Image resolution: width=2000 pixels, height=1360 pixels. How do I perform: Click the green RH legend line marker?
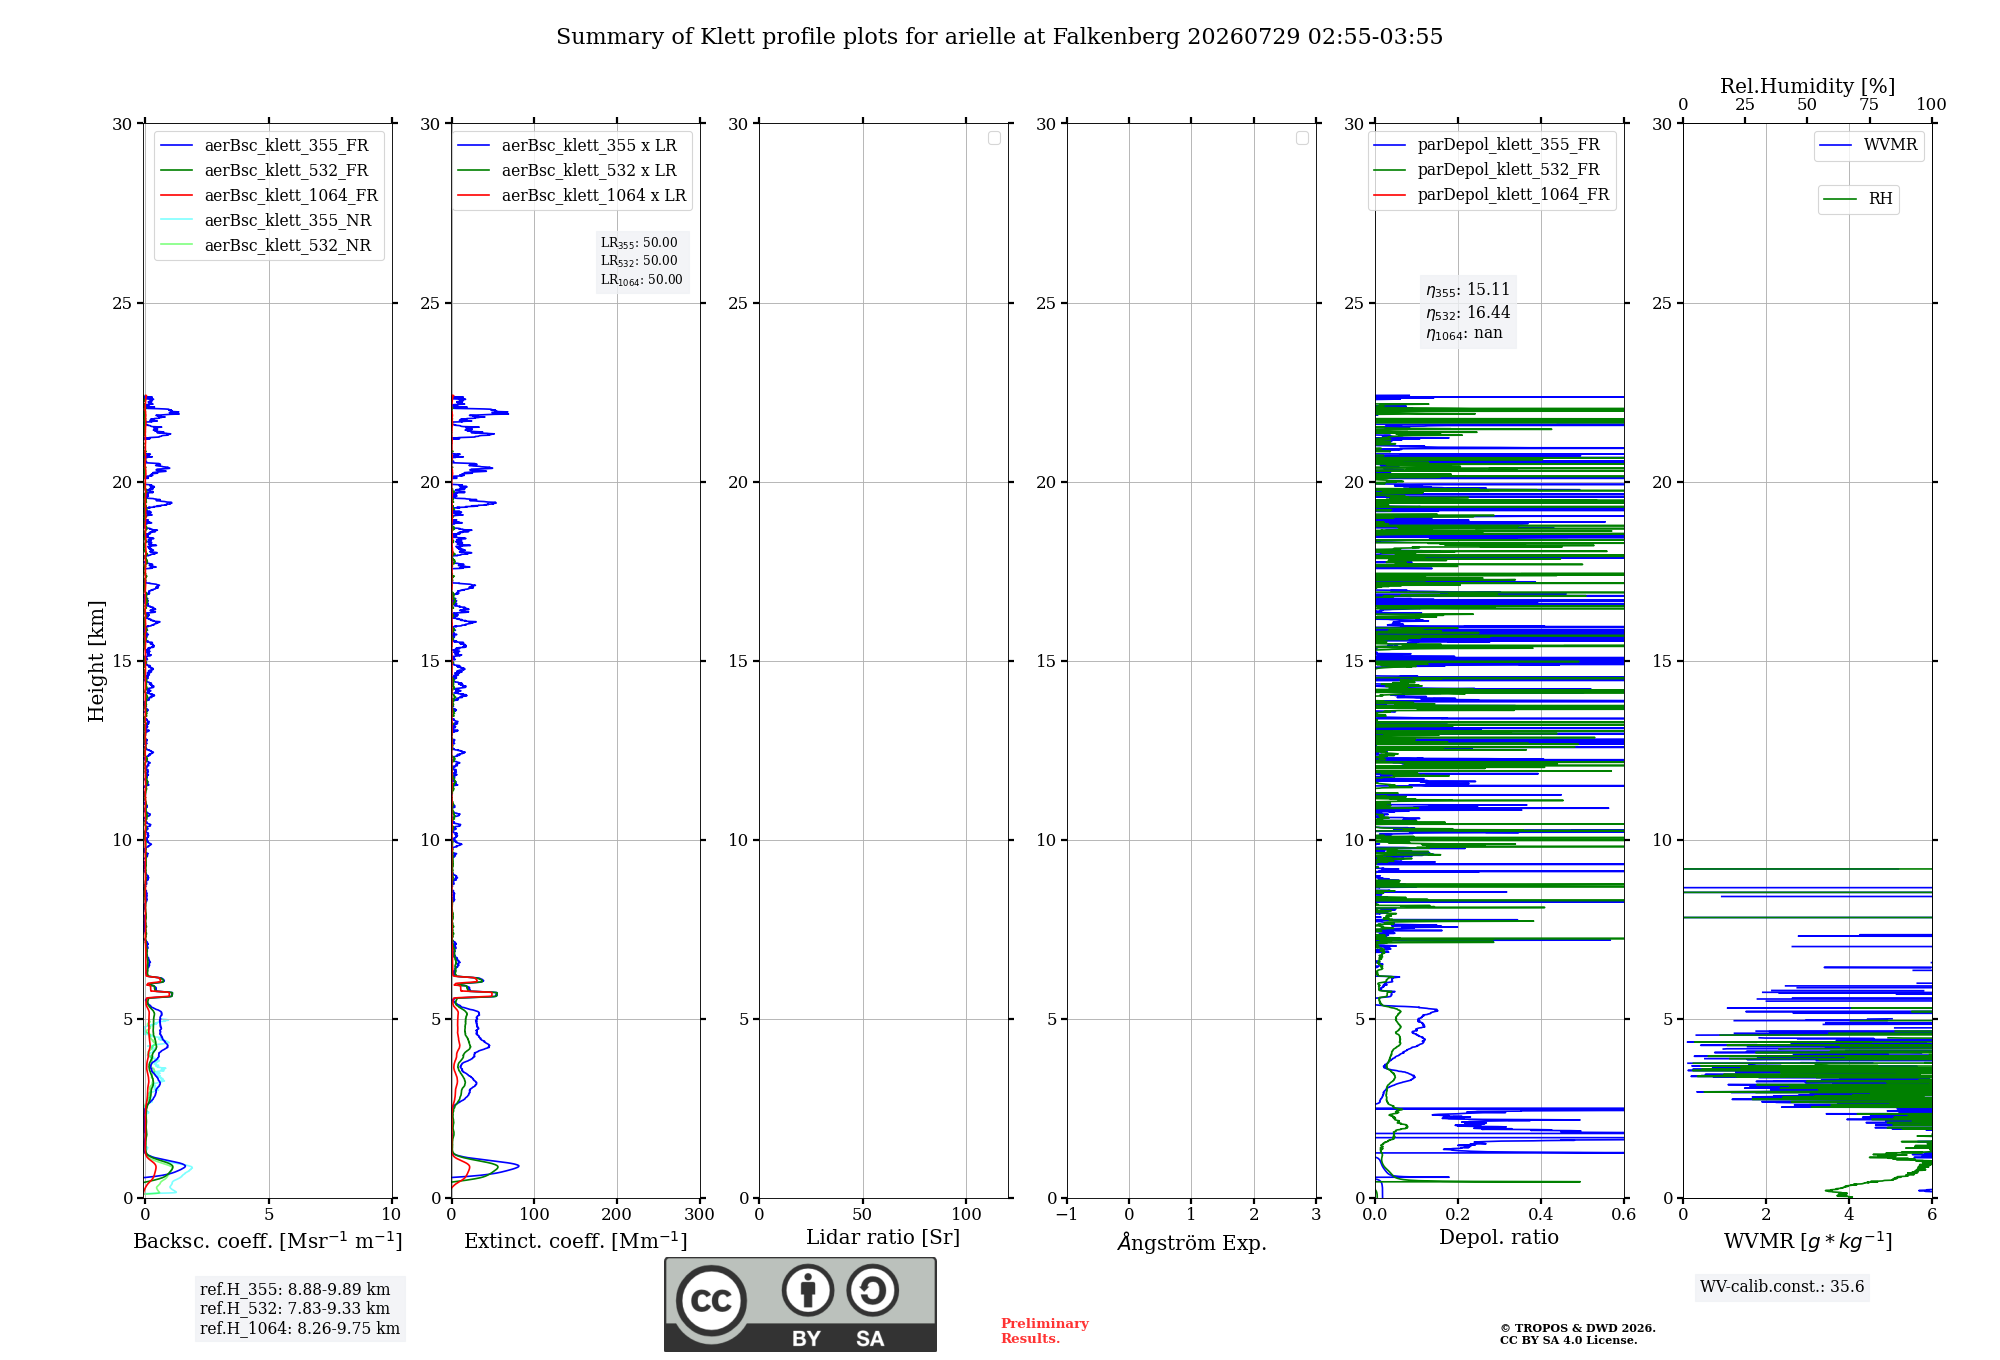[1840, 199]
